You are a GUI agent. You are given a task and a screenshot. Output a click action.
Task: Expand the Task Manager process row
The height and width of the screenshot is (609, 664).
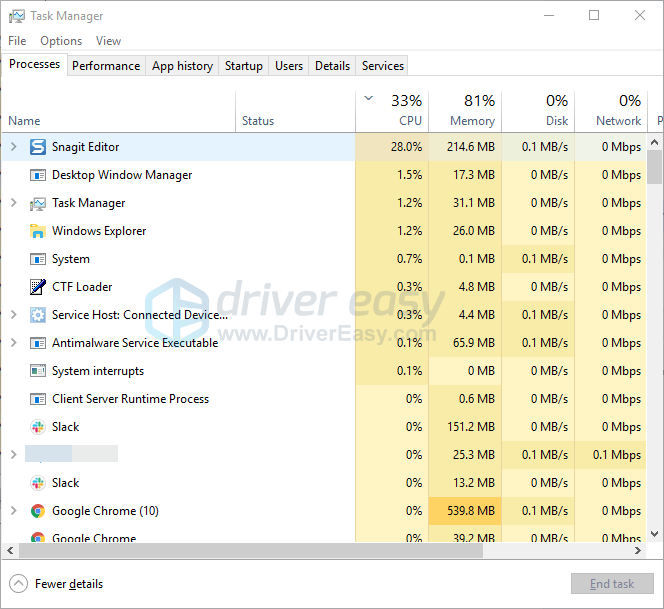13,203
